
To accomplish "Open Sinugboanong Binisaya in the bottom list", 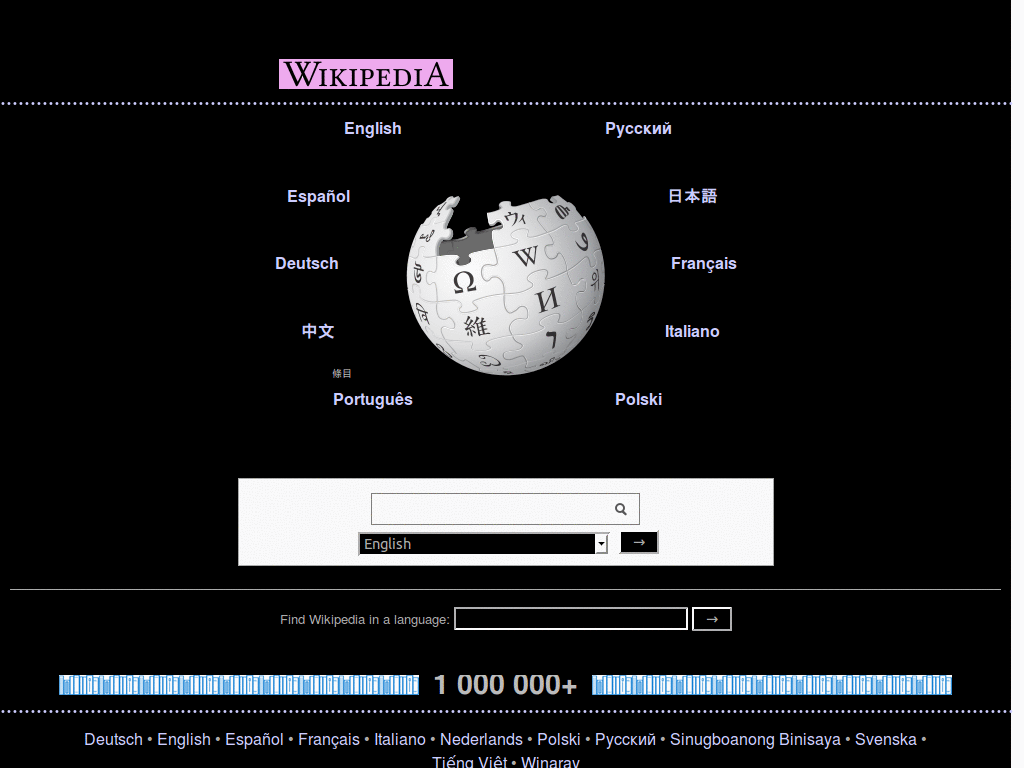I will click(x=756, y=739).
